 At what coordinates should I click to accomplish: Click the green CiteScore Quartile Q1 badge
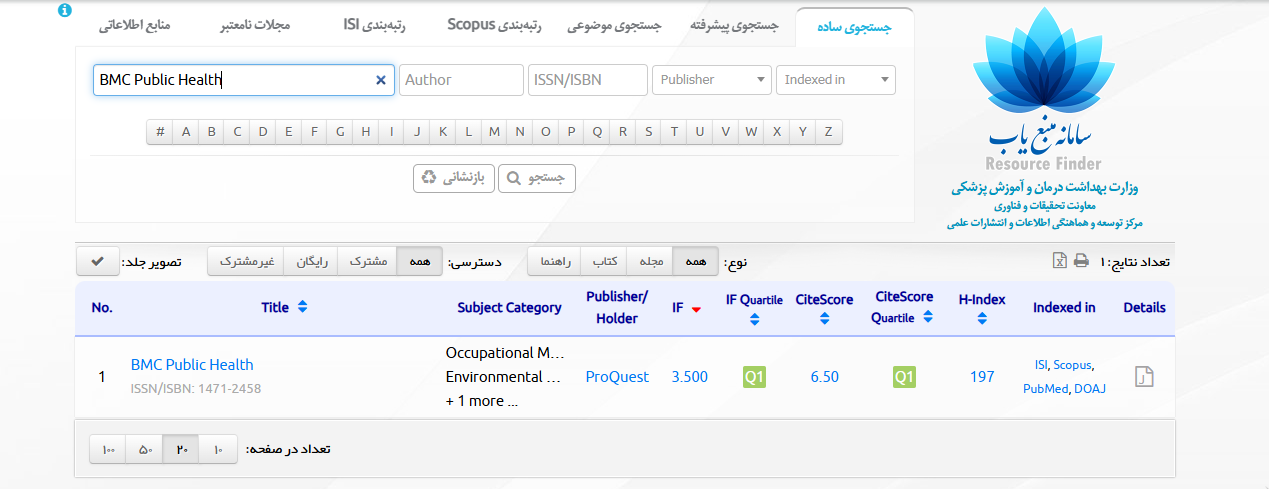[x=904, y=377]
